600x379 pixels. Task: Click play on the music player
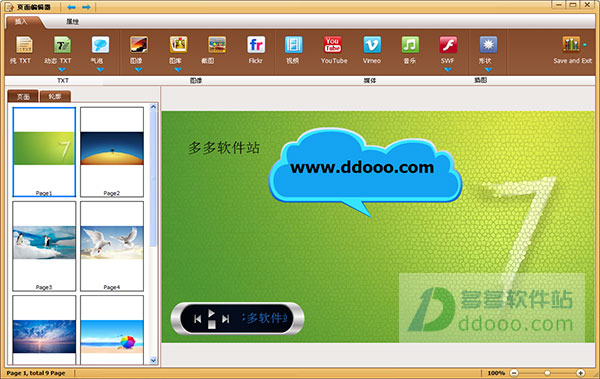tap(211, 314)
